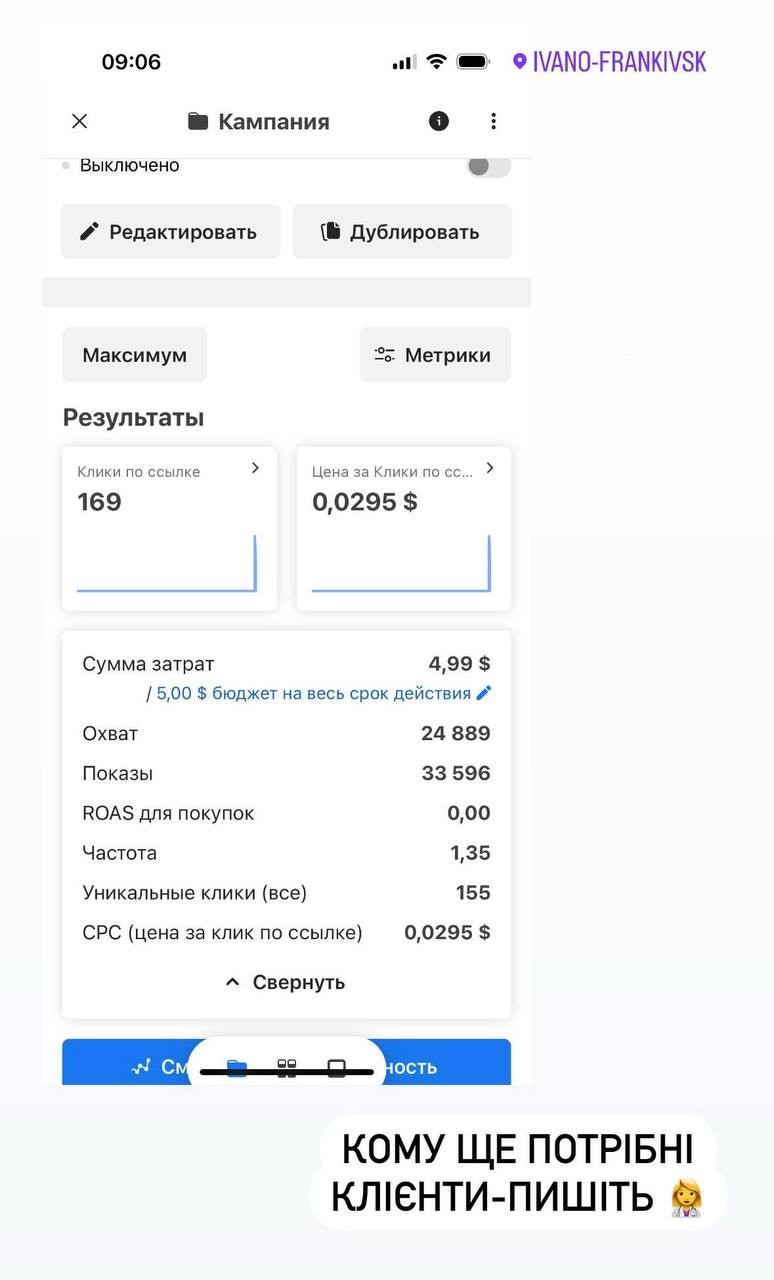Open the Клики по ссылке card chevron
Screen dimensions: 774x1280
(x=255, y=468)
